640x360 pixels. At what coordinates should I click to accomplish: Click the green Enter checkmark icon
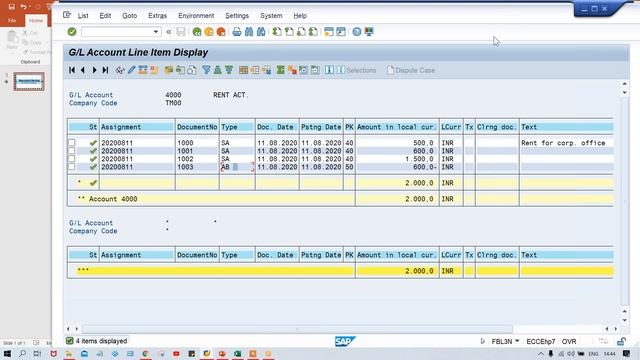[x=72, y=31]
